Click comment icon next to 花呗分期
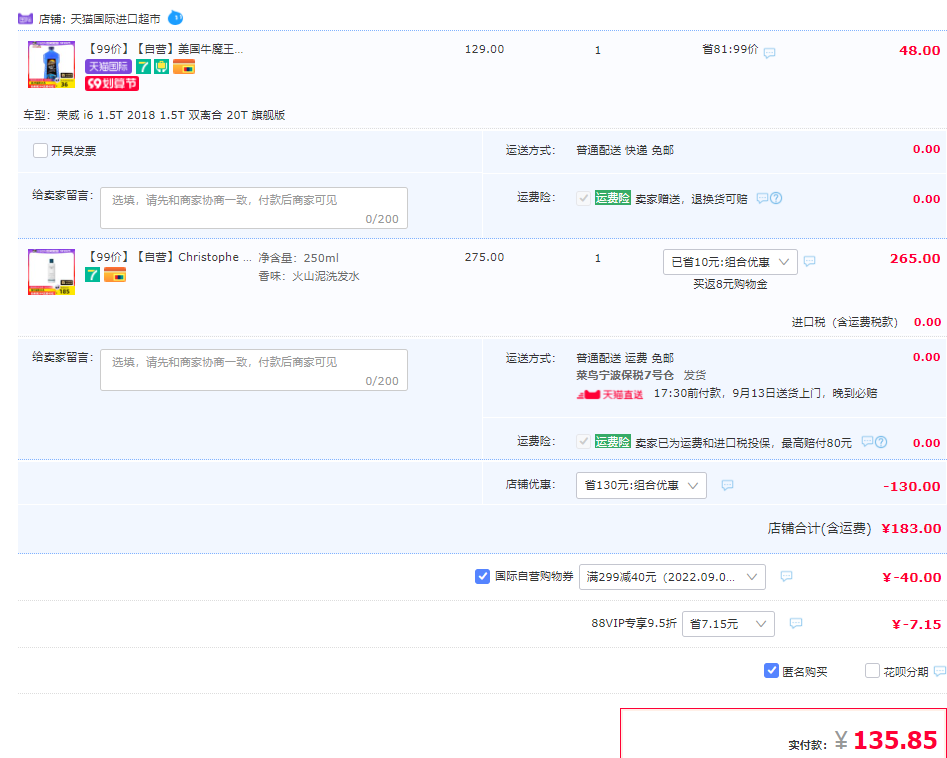The height and width of the screenshot is (758, 947). pyautogui.click(x=940, y=671)
